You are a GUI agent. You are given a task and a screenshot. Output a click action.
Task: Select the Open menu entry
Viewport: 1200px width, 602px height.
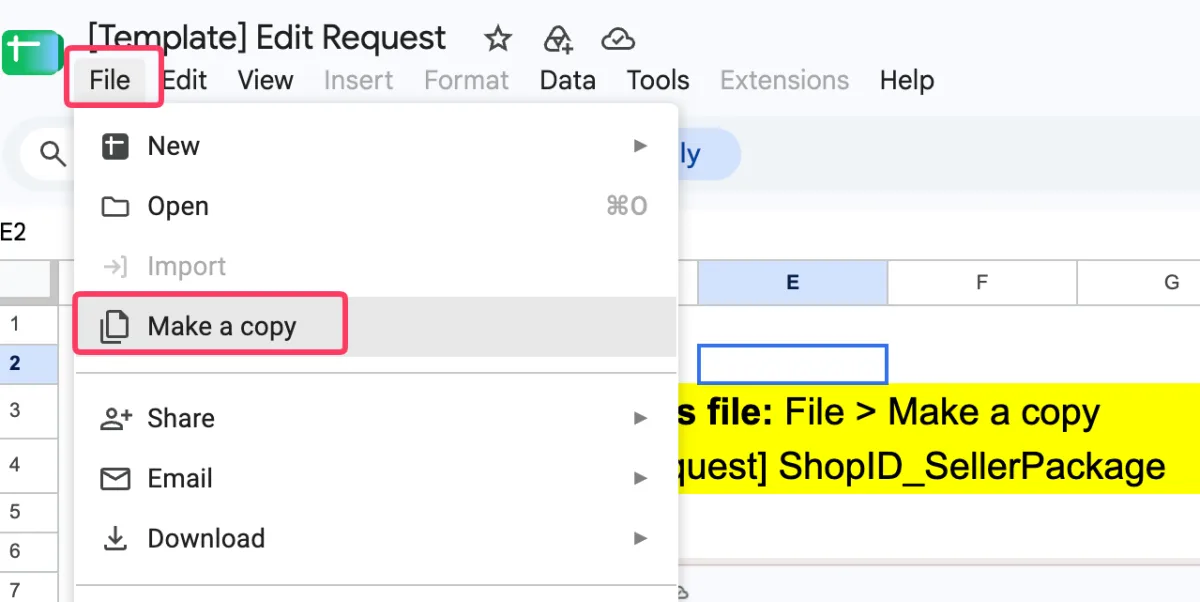pyautogui.click(x=376, y=207)
